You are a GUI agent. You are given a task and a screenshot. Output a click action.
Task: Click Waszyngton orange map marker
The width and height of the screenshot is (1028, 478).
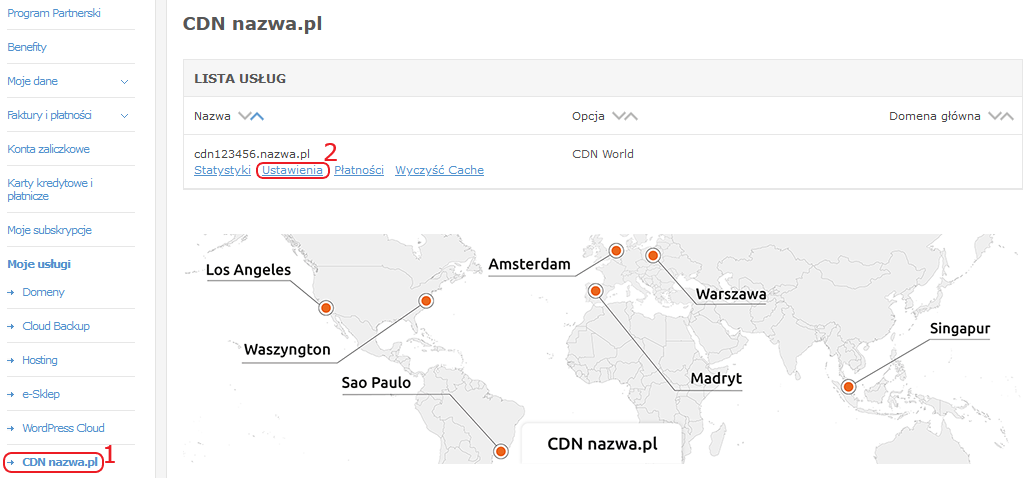(425, 301)
